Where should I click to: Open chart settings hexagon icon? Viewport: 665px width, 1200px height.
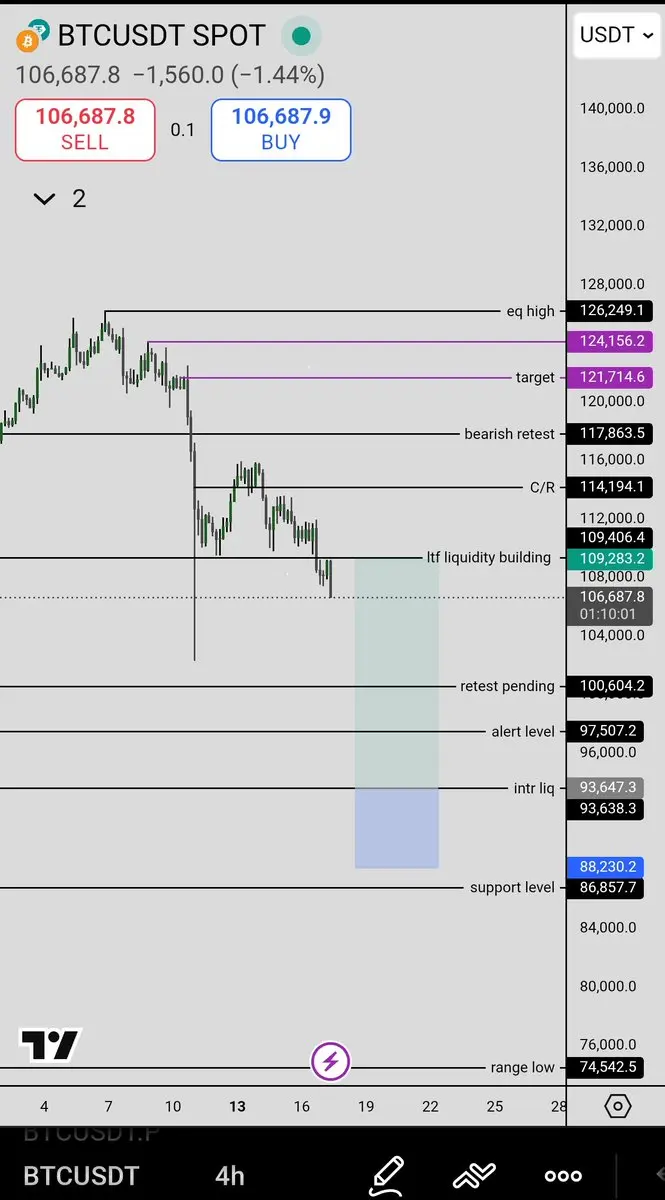(618, 1106)
